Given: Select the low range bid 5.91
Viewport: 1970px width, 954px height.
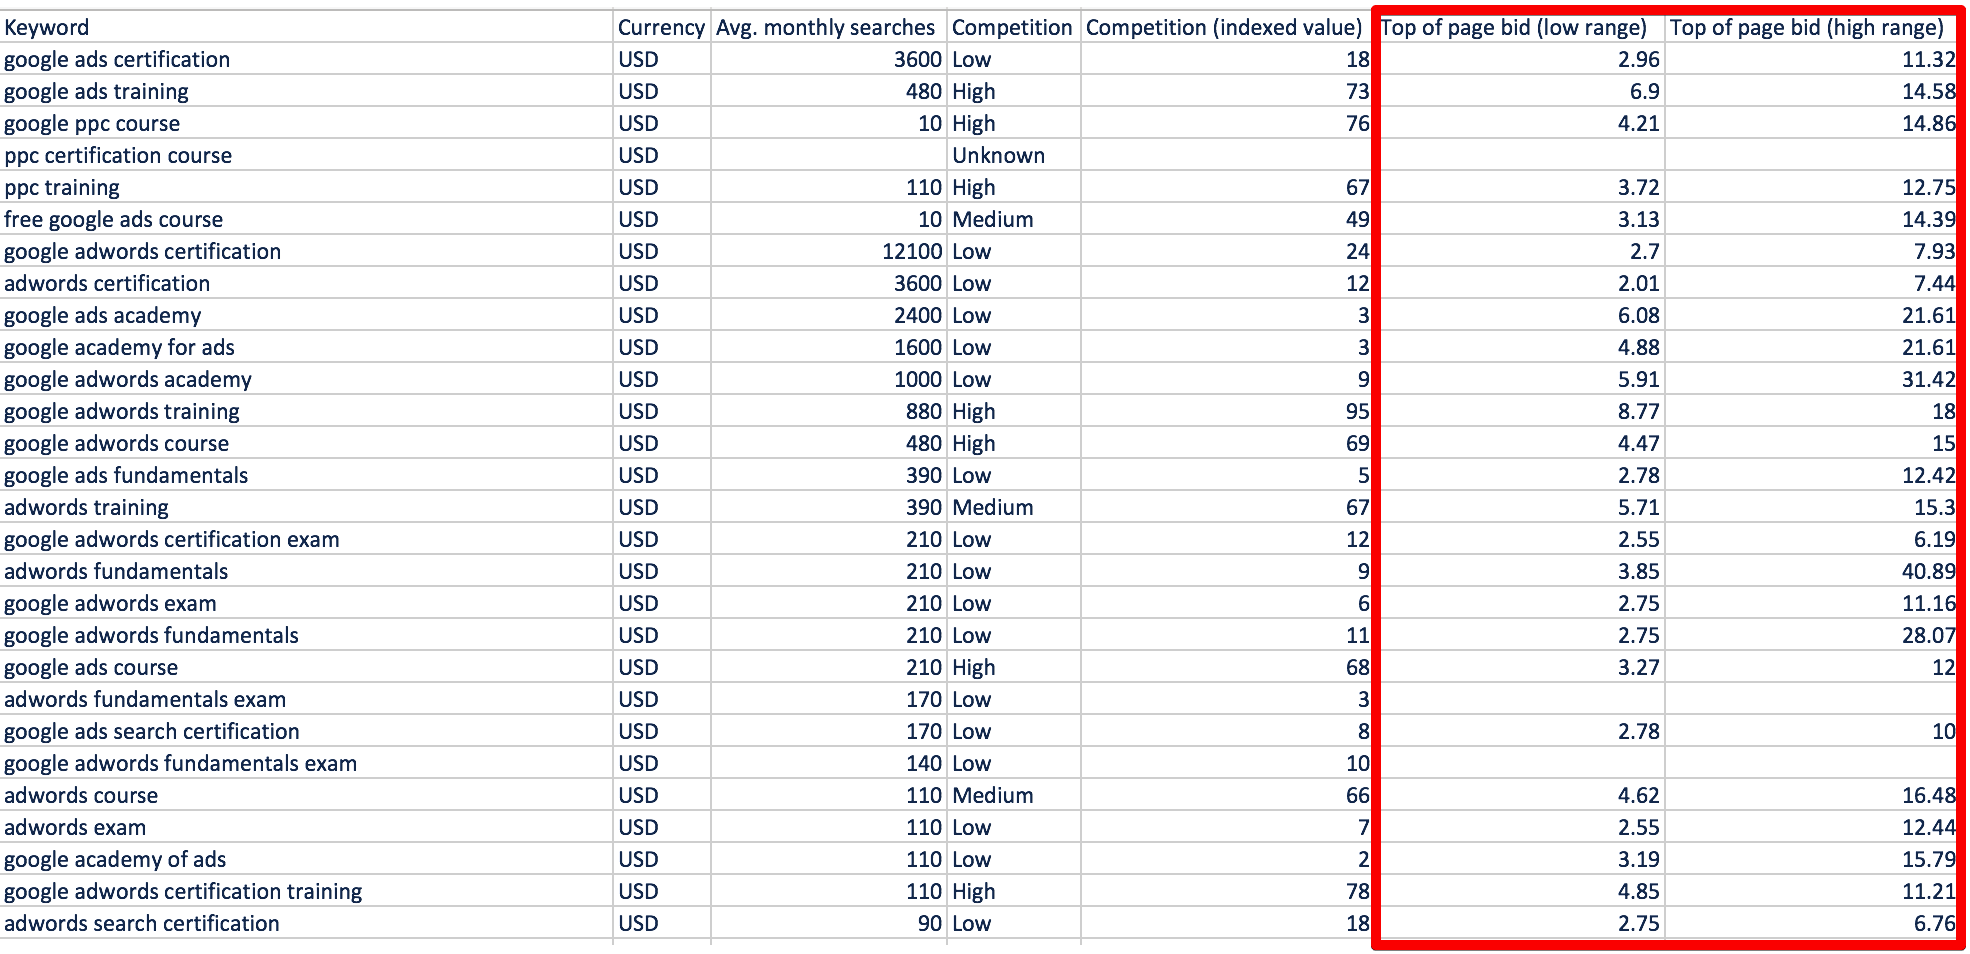Looking at the screenshot, I should [x=1520, y=379].
